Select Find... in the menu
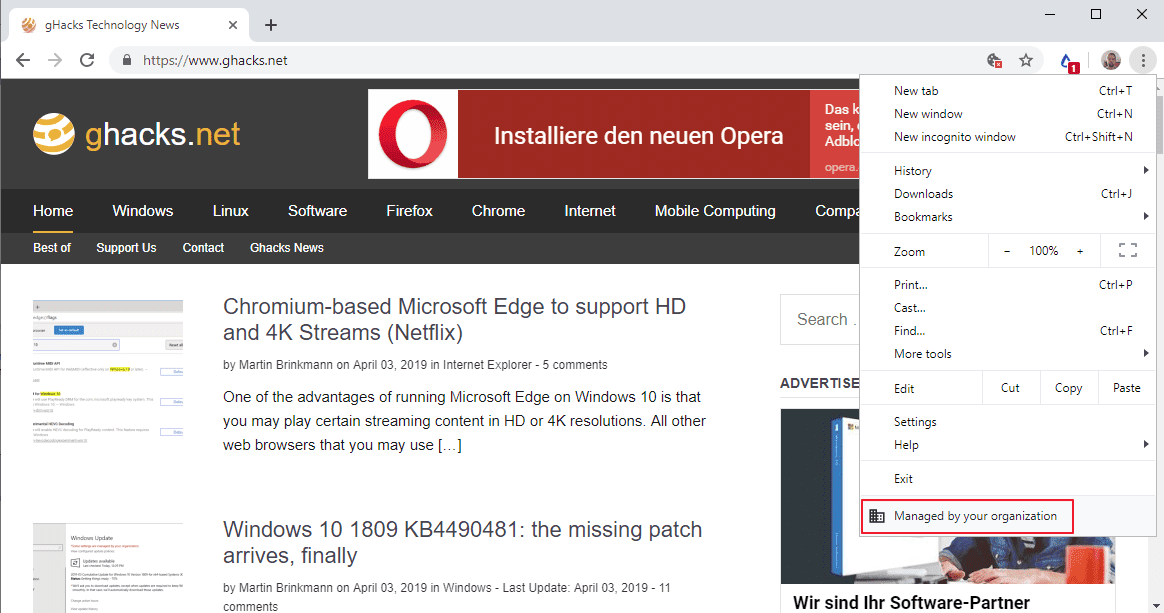Viewport: 1164px width, 613px height. [x=1007, y=331]
